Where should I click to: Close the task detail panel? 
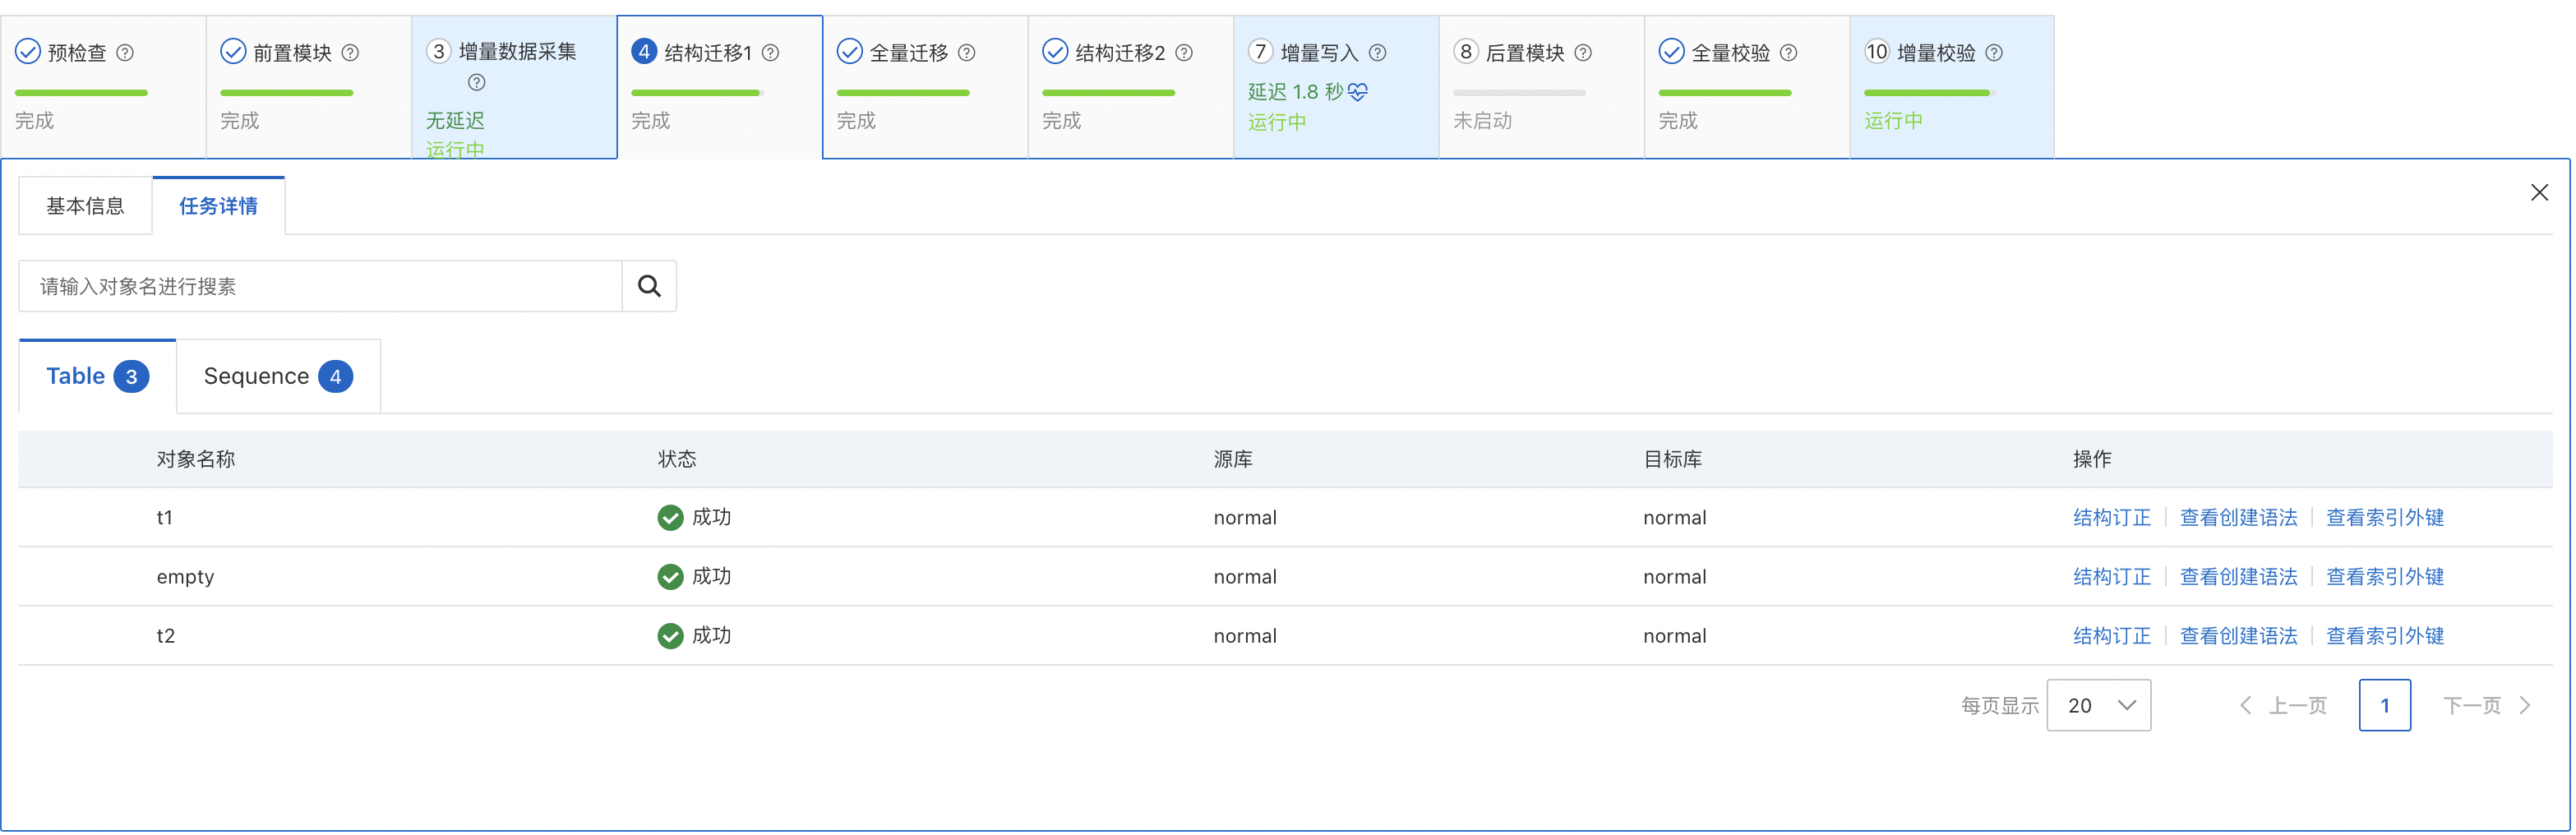tap(2539, 193)
